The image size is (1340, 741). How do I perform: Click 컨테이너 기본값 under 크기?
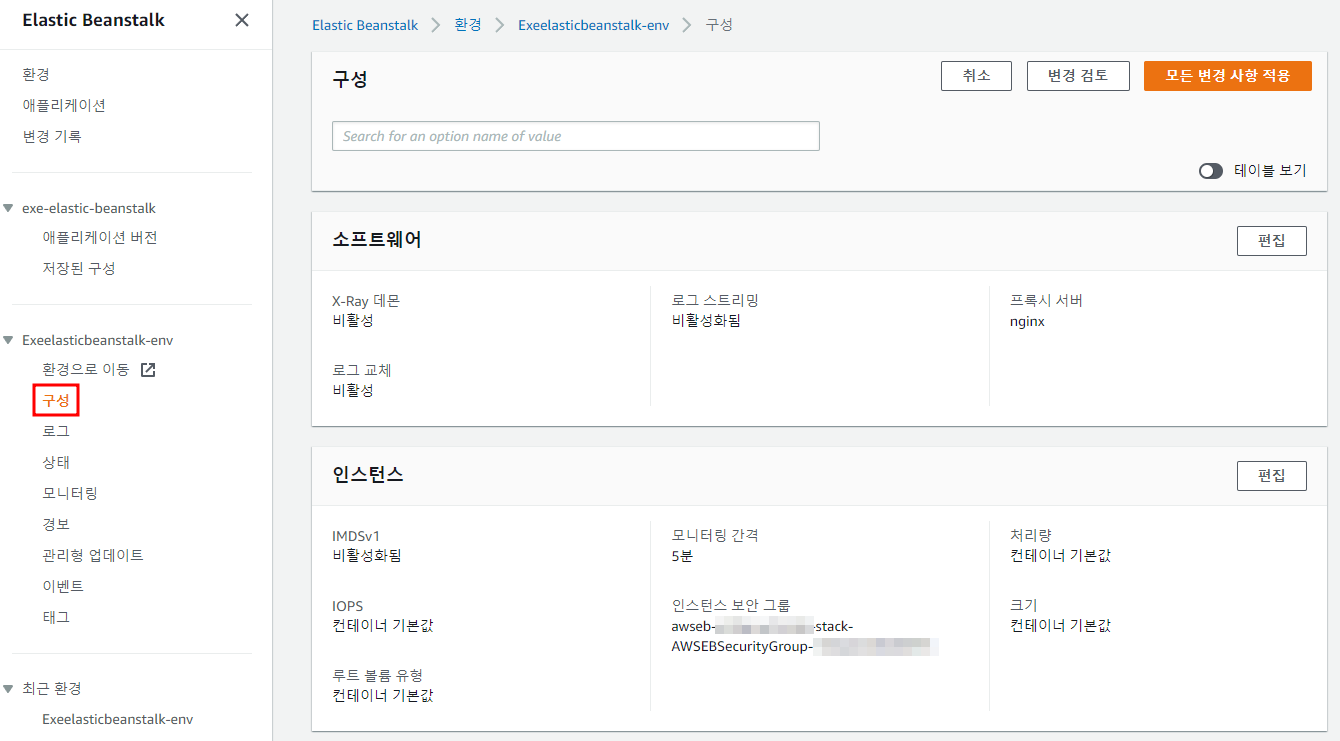pyautogui.click(x=1061, y=626)
